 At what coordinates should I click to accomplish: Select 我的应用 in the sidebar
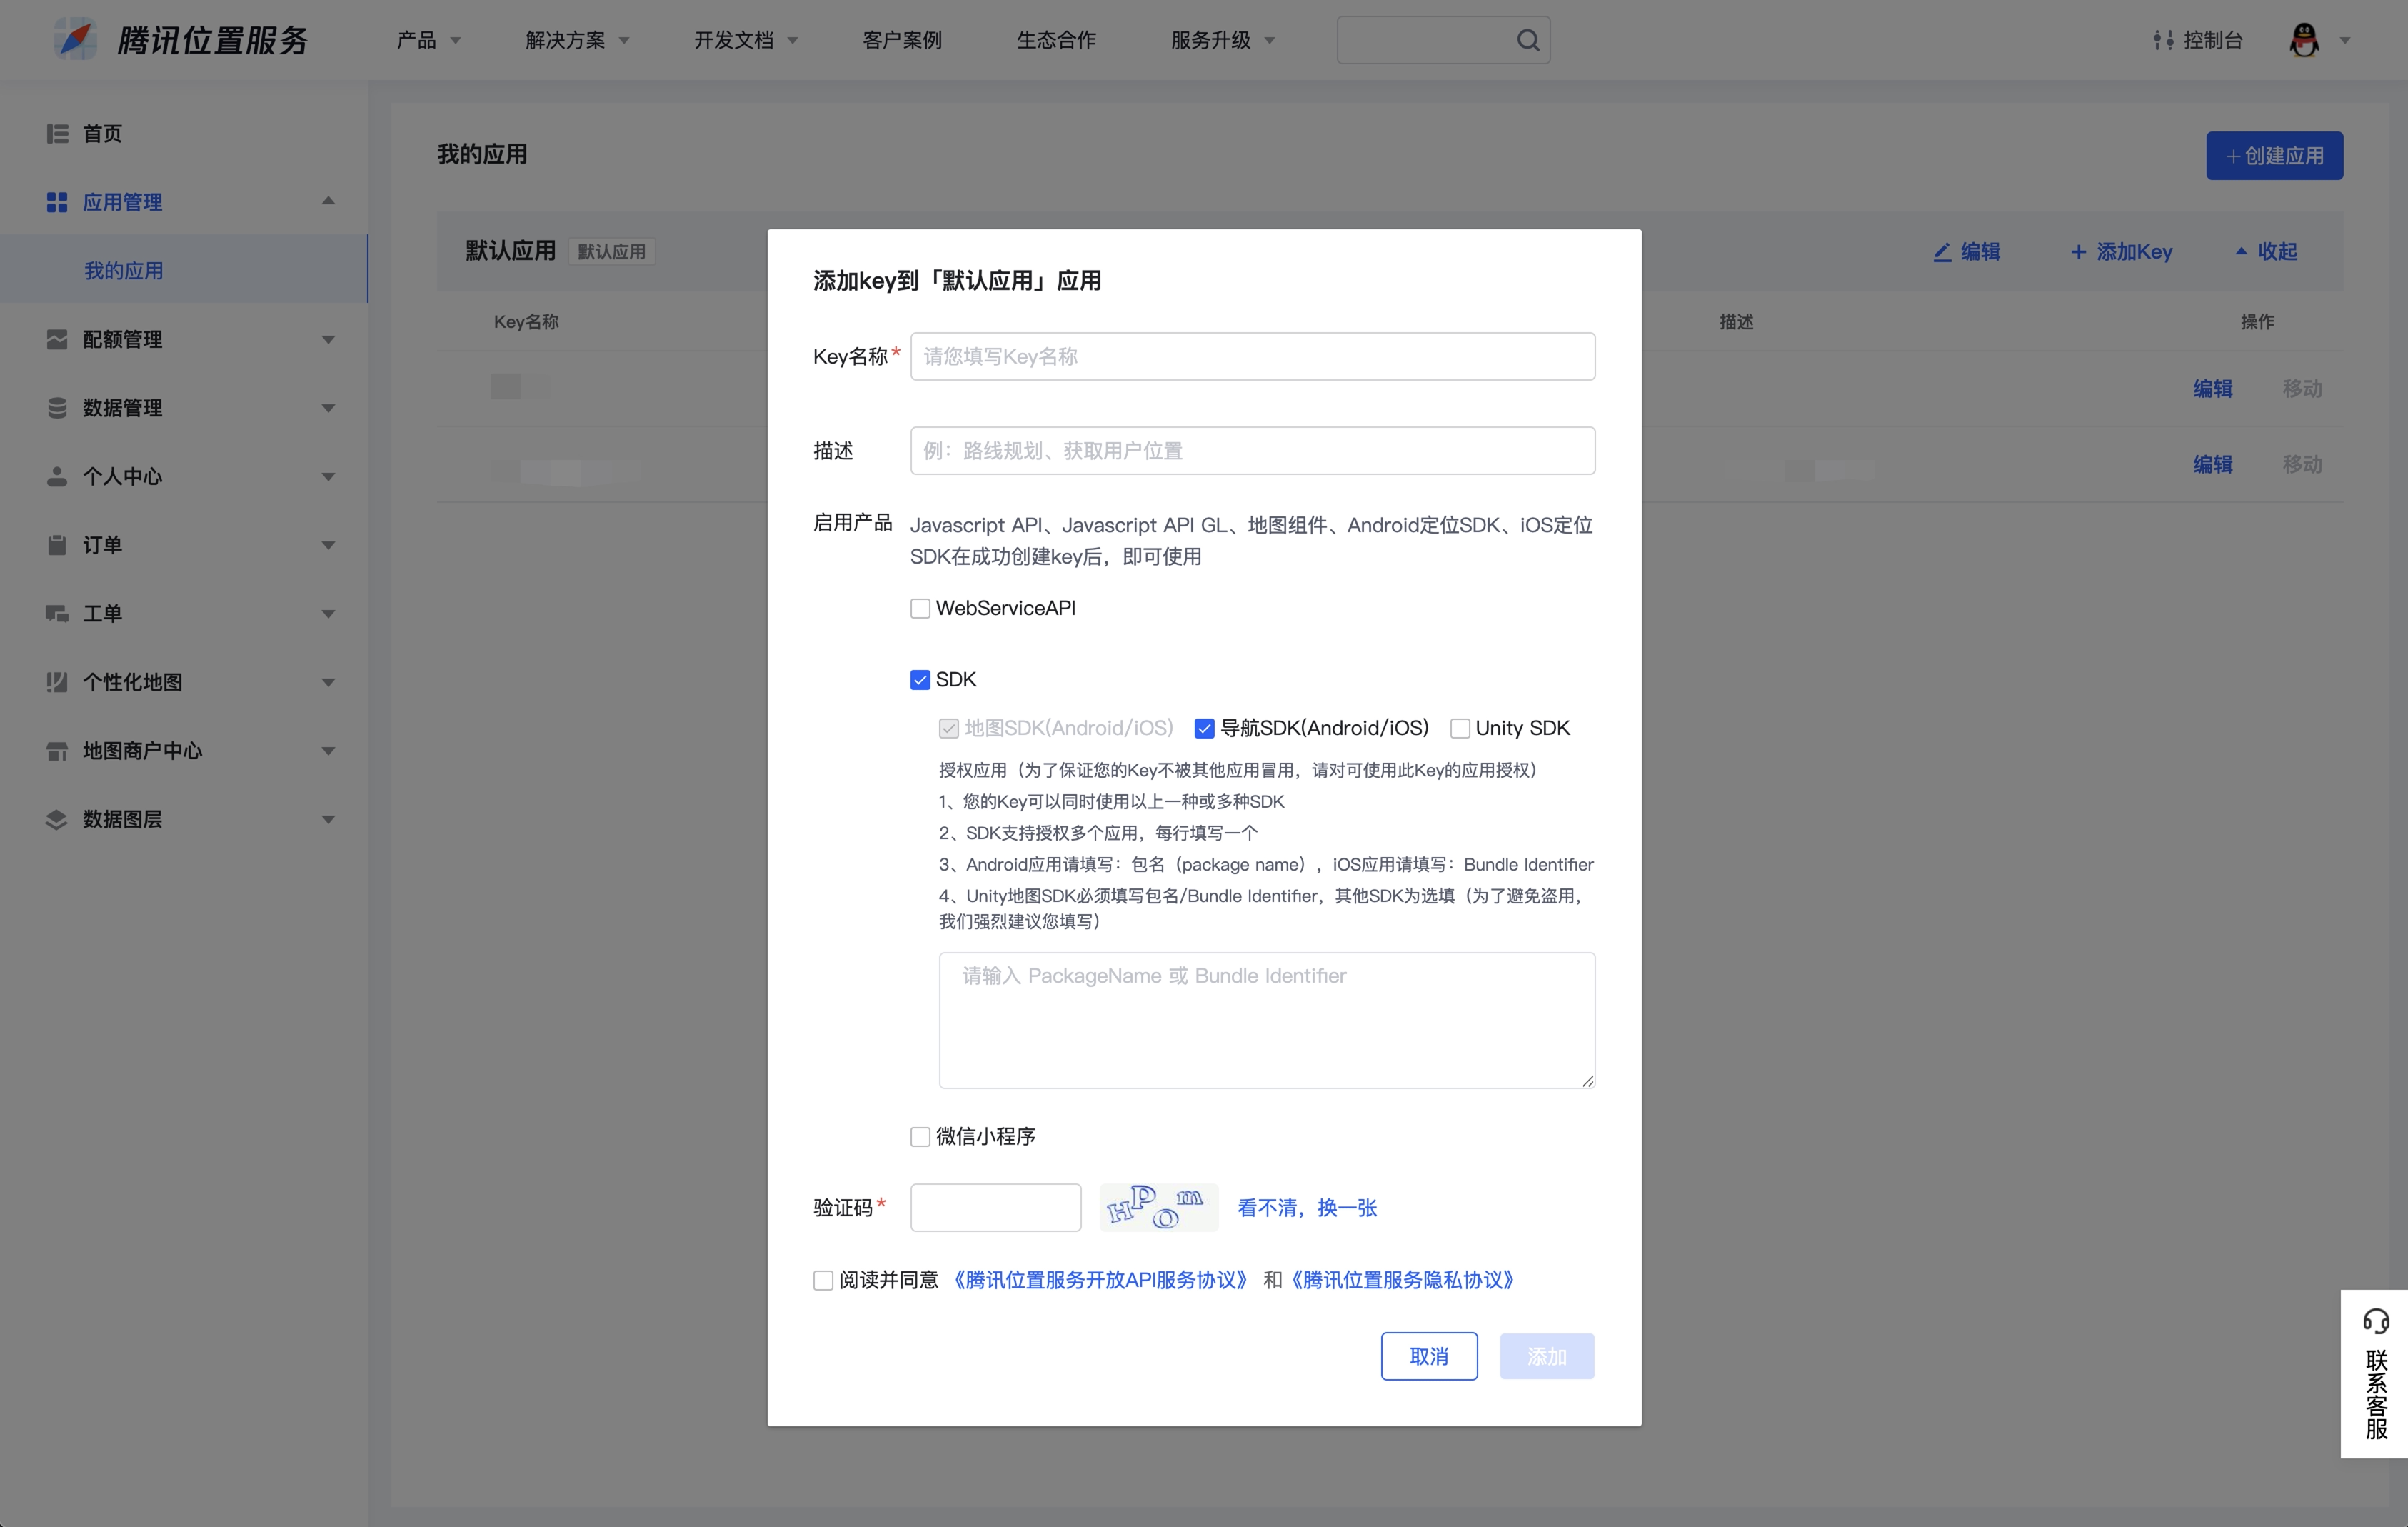124,270
